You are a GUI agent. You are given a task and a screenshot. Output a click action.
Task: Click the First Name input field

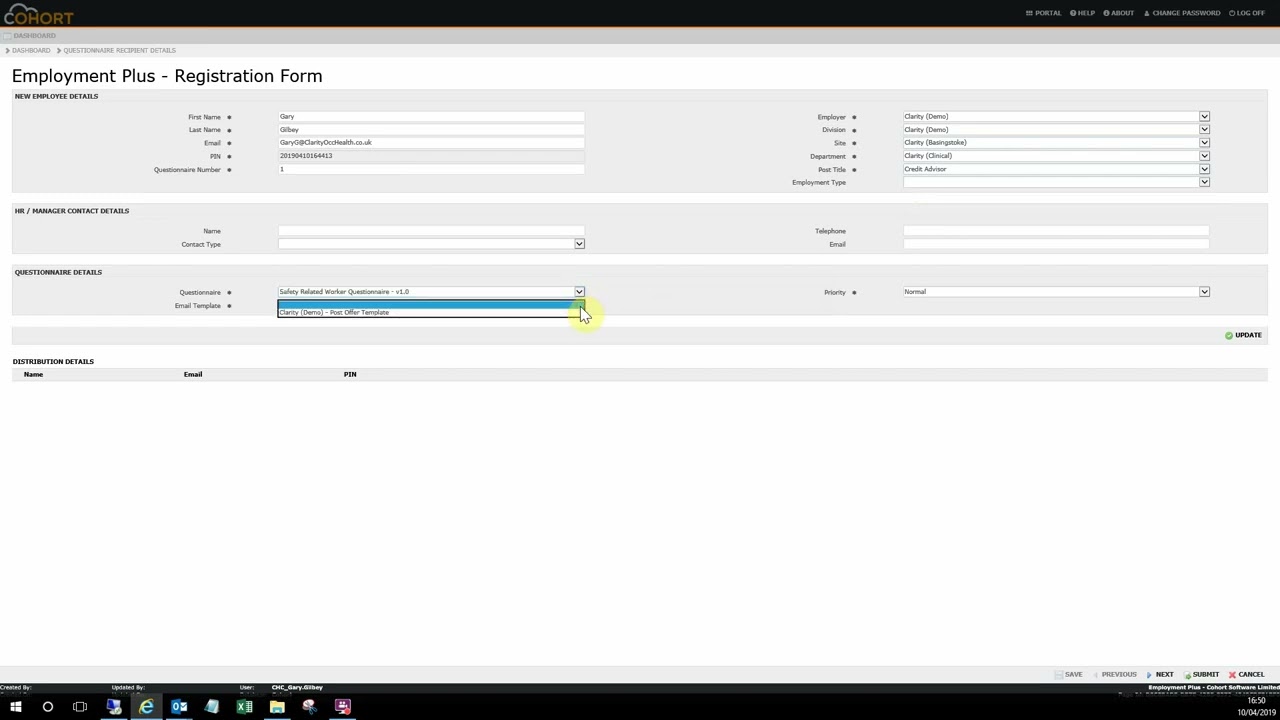pyautogui.click(x=431, y=117)
